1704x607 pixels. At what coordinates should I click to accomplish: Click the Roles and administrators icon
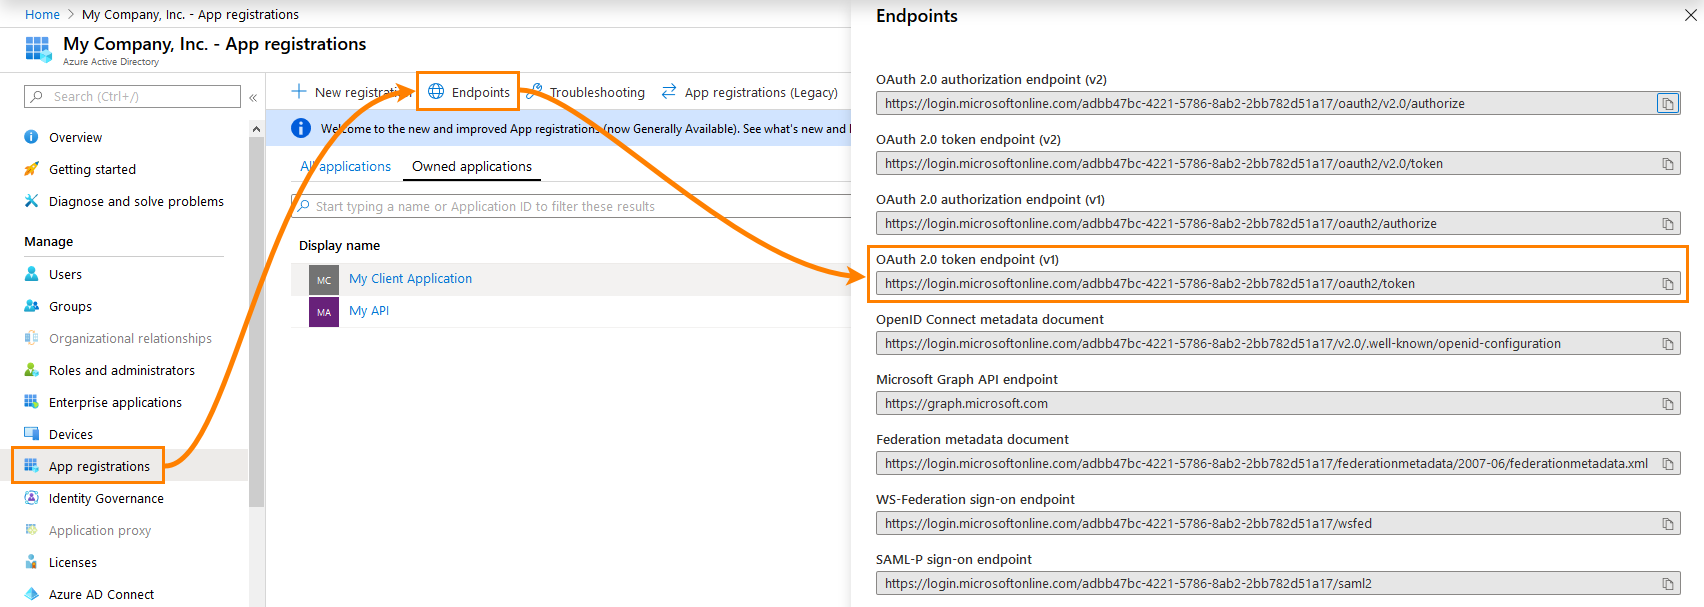[31, 370]
